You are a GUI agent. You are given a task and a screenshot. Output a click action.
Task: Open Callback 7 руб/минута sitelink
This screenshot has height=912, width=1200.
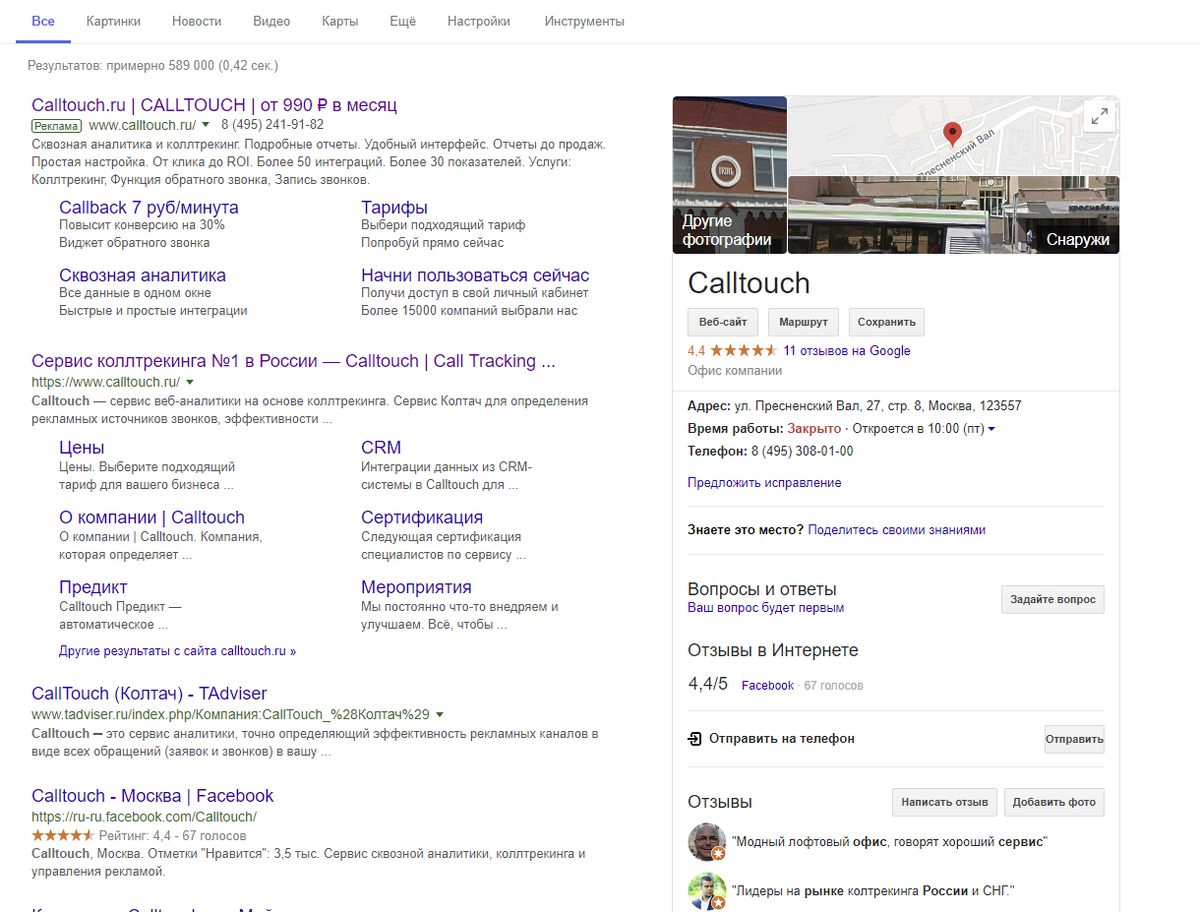tap(149, 207)
